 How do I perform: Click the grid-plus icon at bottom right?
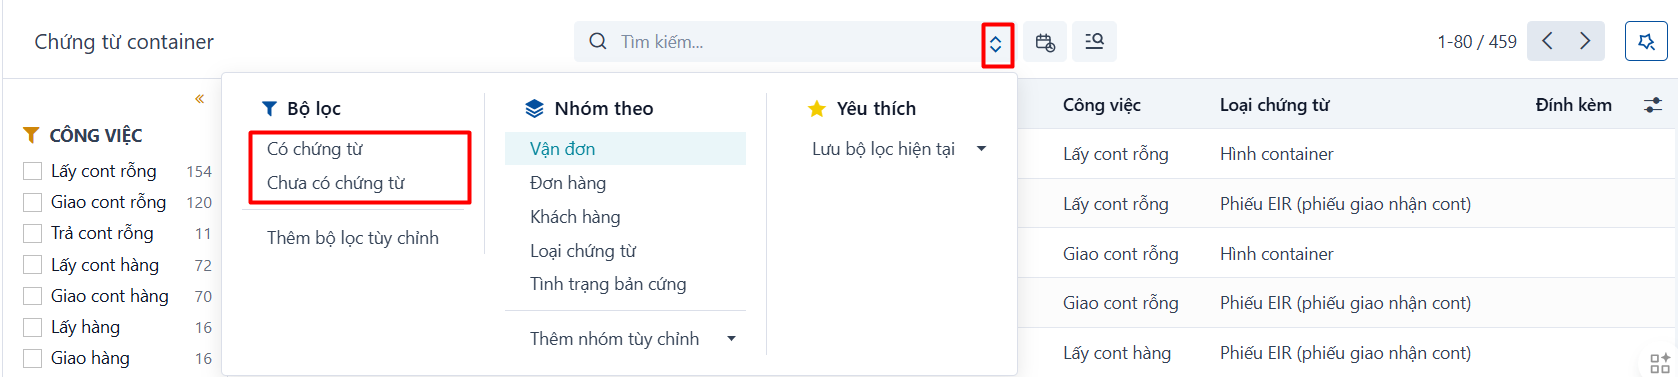click(x=1660, y=363)
